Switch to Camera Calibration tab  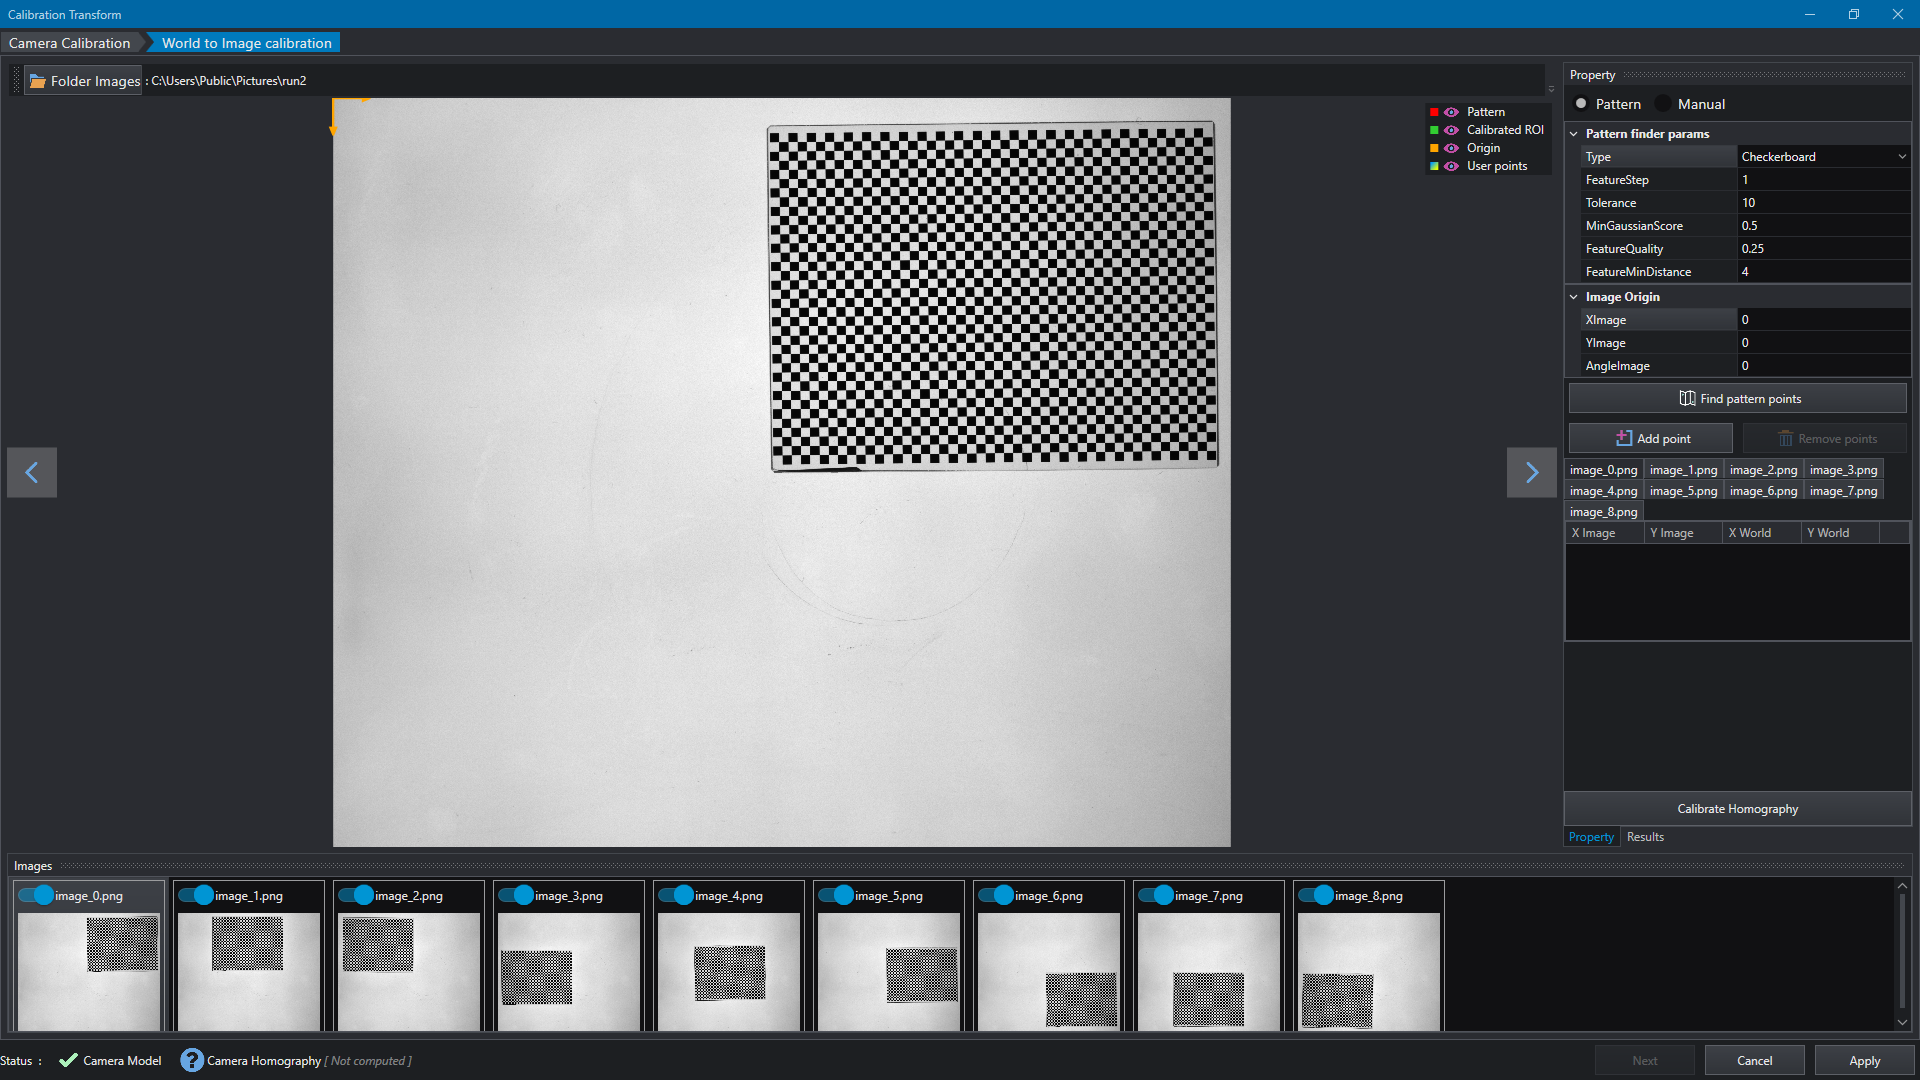point(70,43)
